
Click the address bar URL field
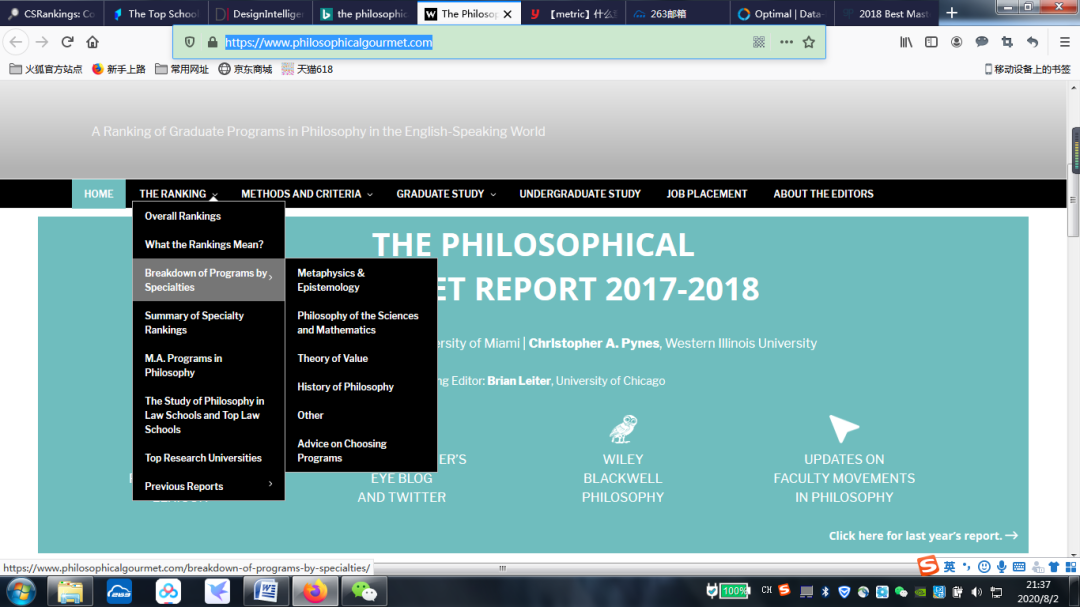[x=480, y=42]
